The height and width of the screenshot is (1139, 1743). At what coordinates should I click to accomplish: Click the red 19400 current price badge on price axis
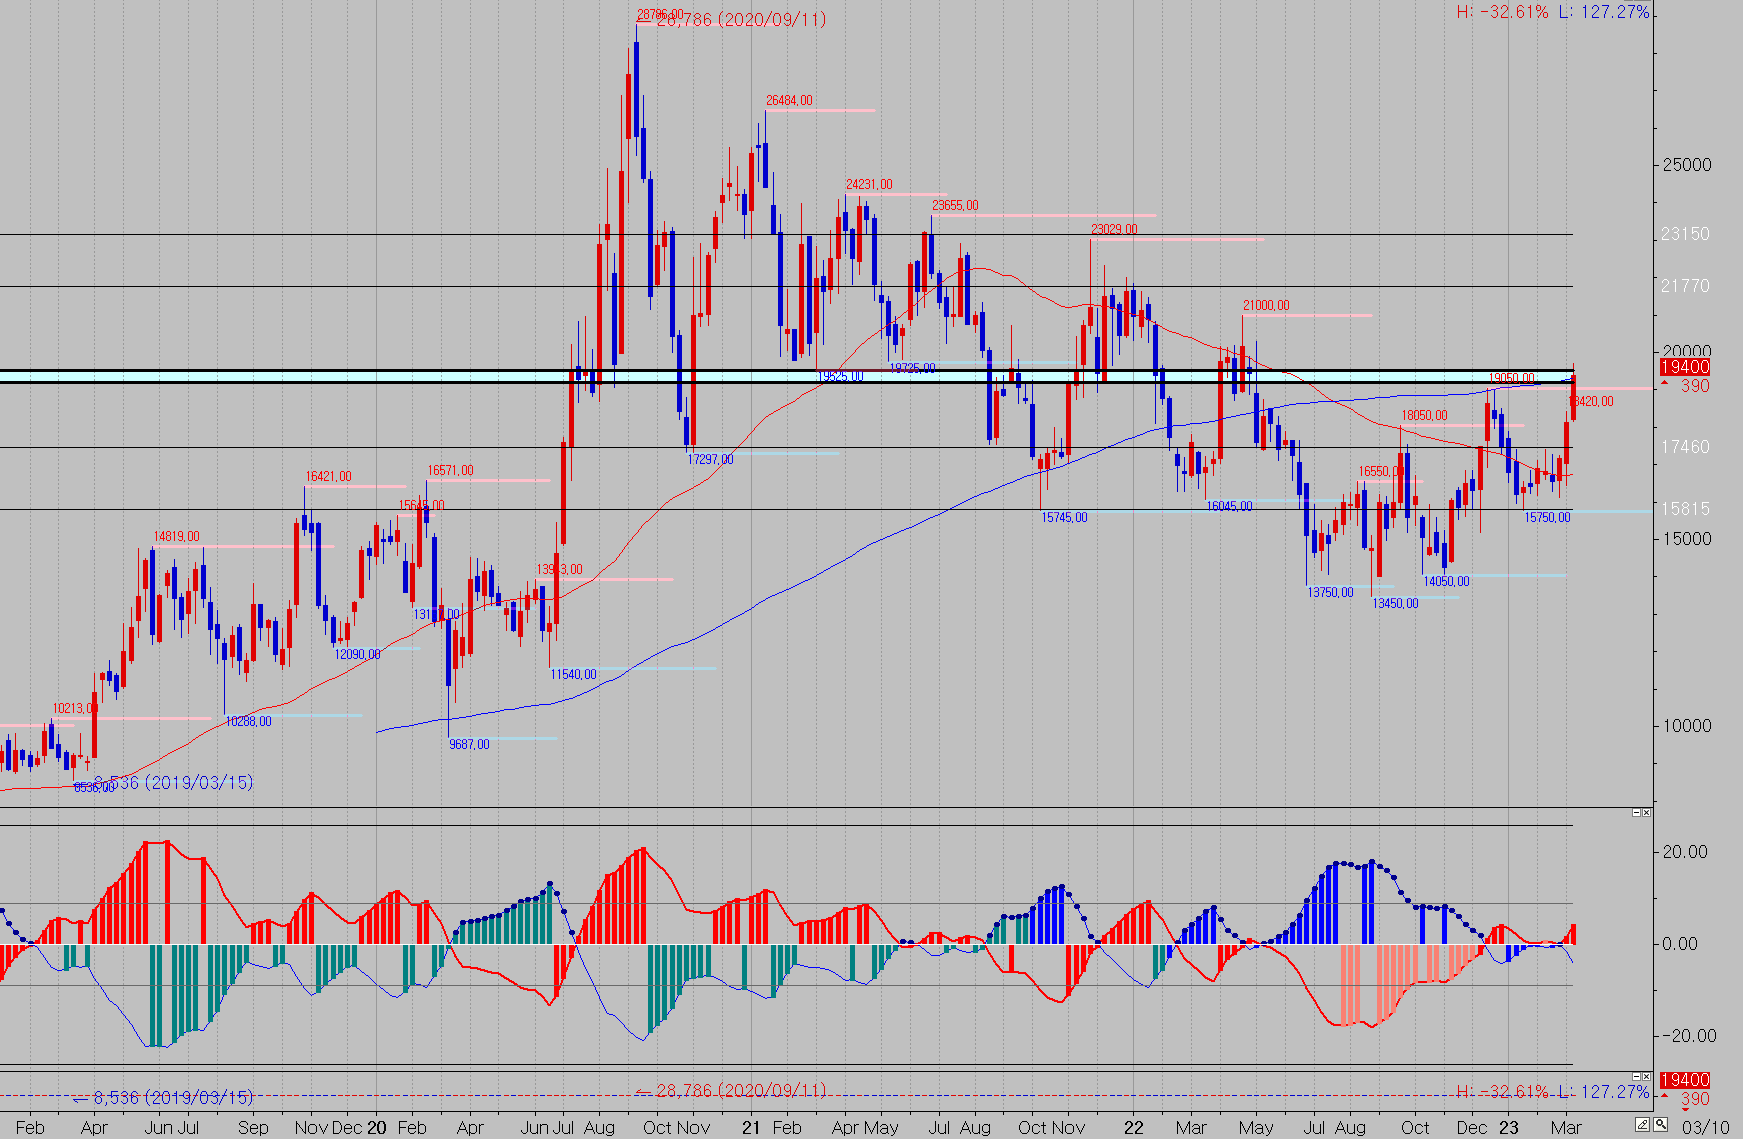pyautogui.click(x=1684, y=367)
